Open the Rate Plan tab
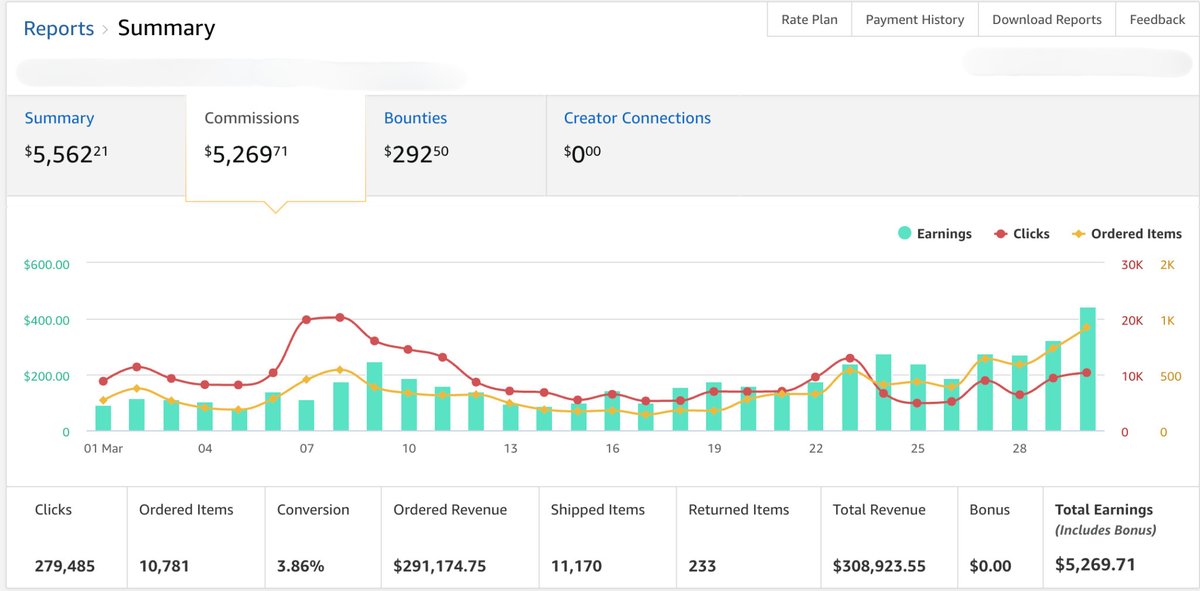Viewport: 1200px width, 591px height. 809,20
